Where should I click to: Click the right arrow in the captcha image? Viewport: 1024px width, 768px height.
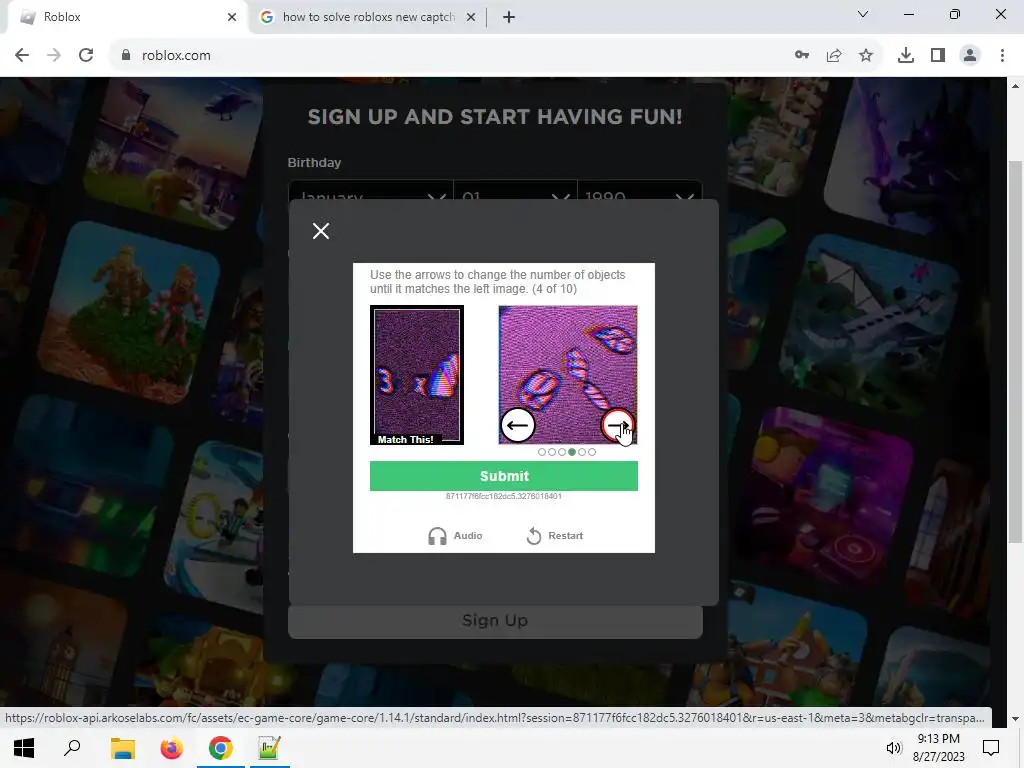click(617, 426)
